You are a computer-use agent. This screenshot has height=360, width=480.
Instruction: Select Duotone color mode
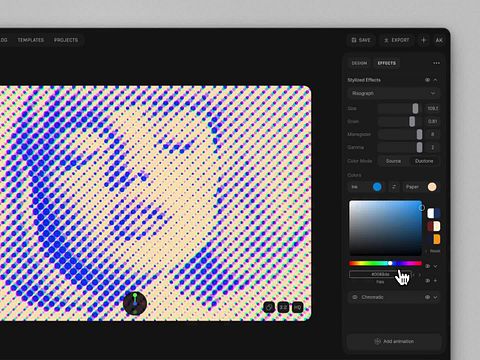coord(424,161)
